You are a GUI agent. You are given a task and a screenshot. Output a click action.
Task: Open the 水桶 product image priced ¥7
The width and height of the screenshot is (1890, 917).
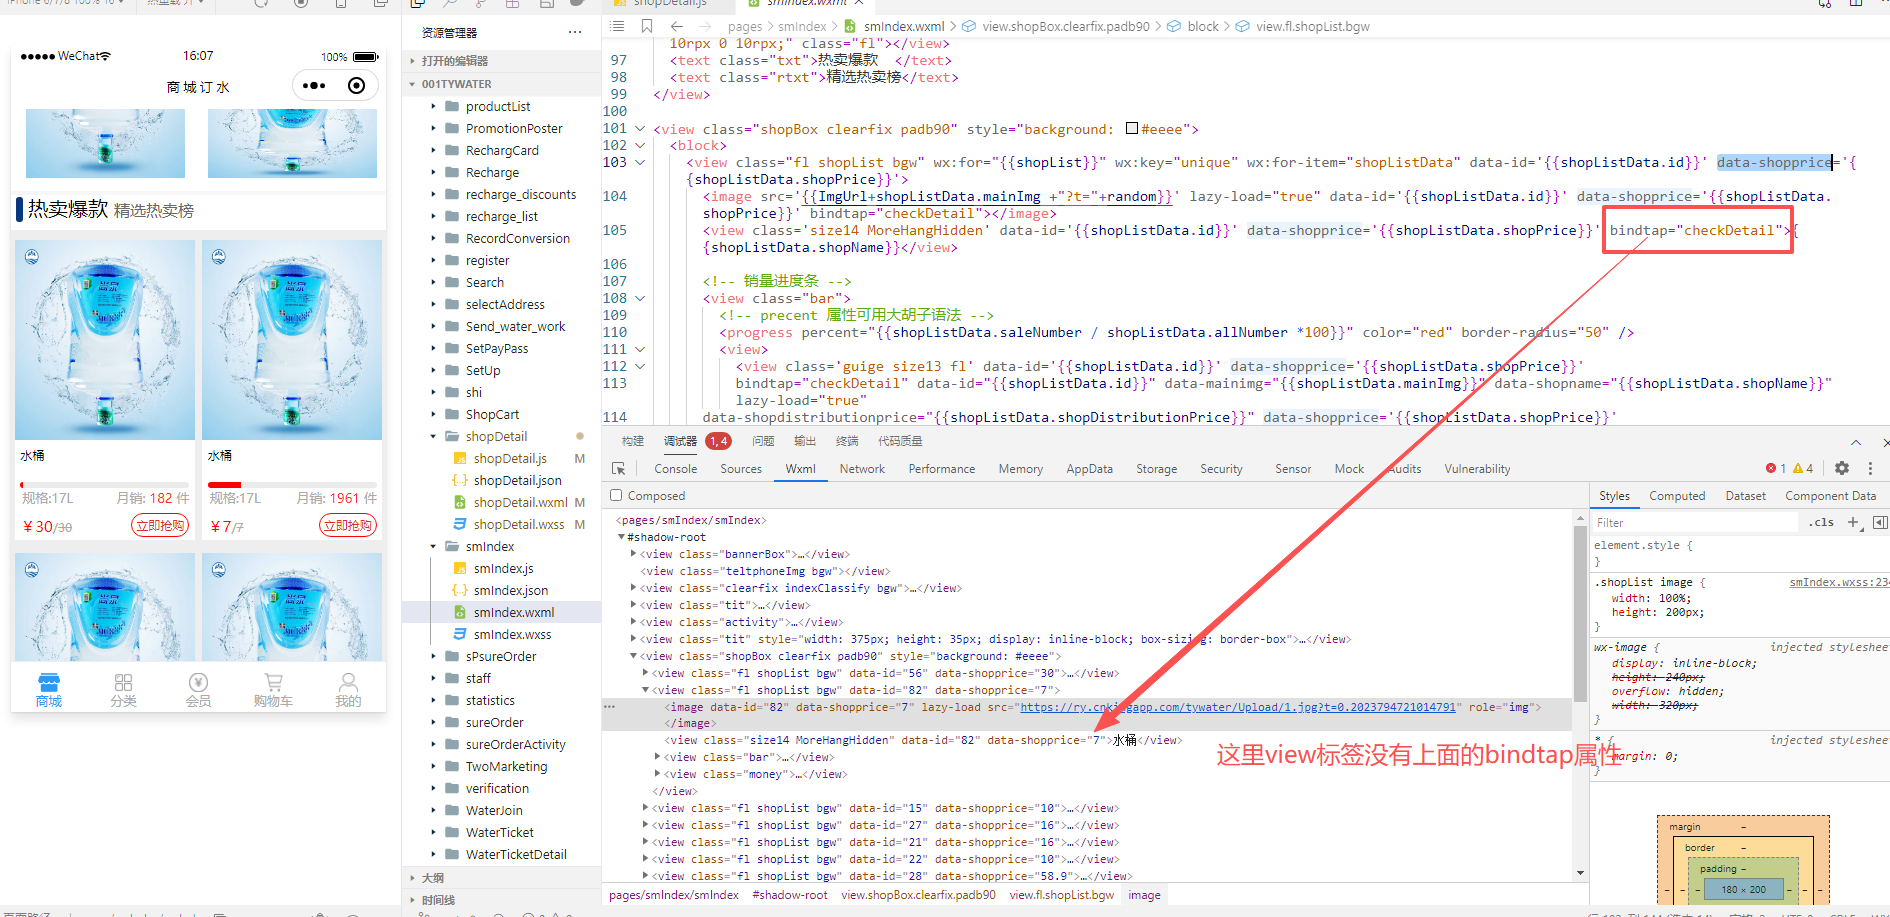(x=292, y=340)
